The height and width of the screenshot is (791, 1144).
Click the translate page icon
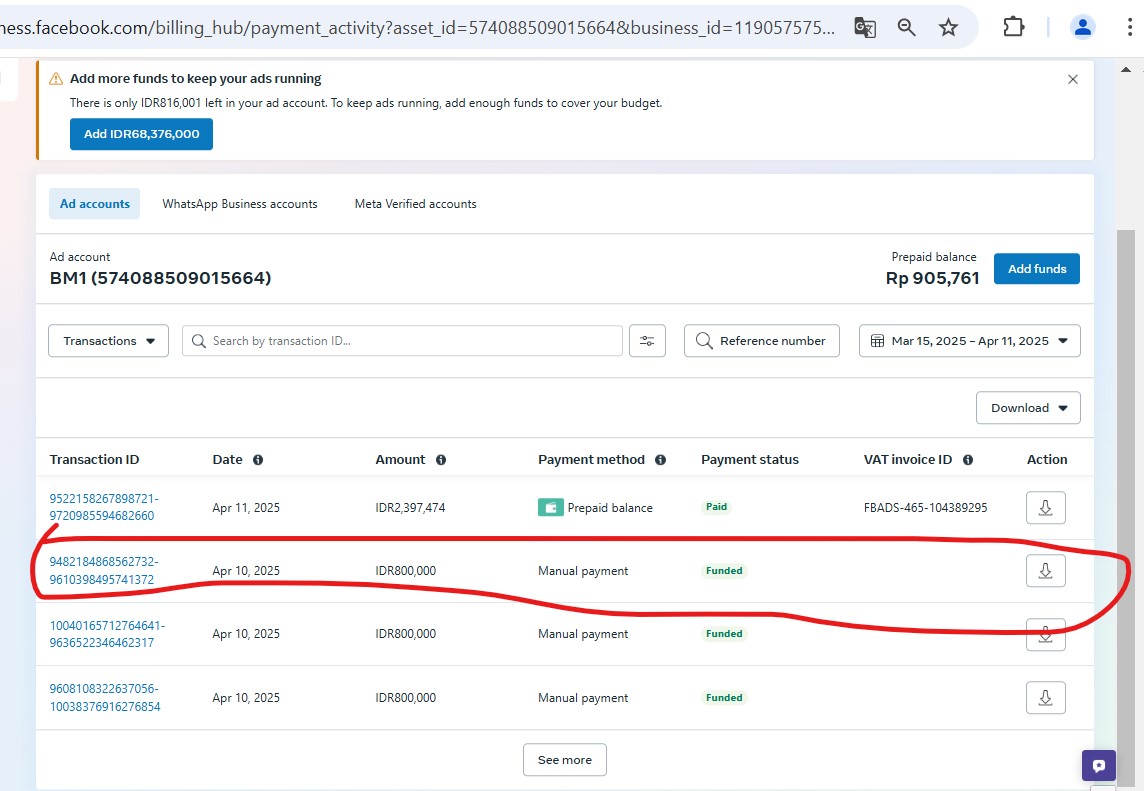(x=865, y=28)
